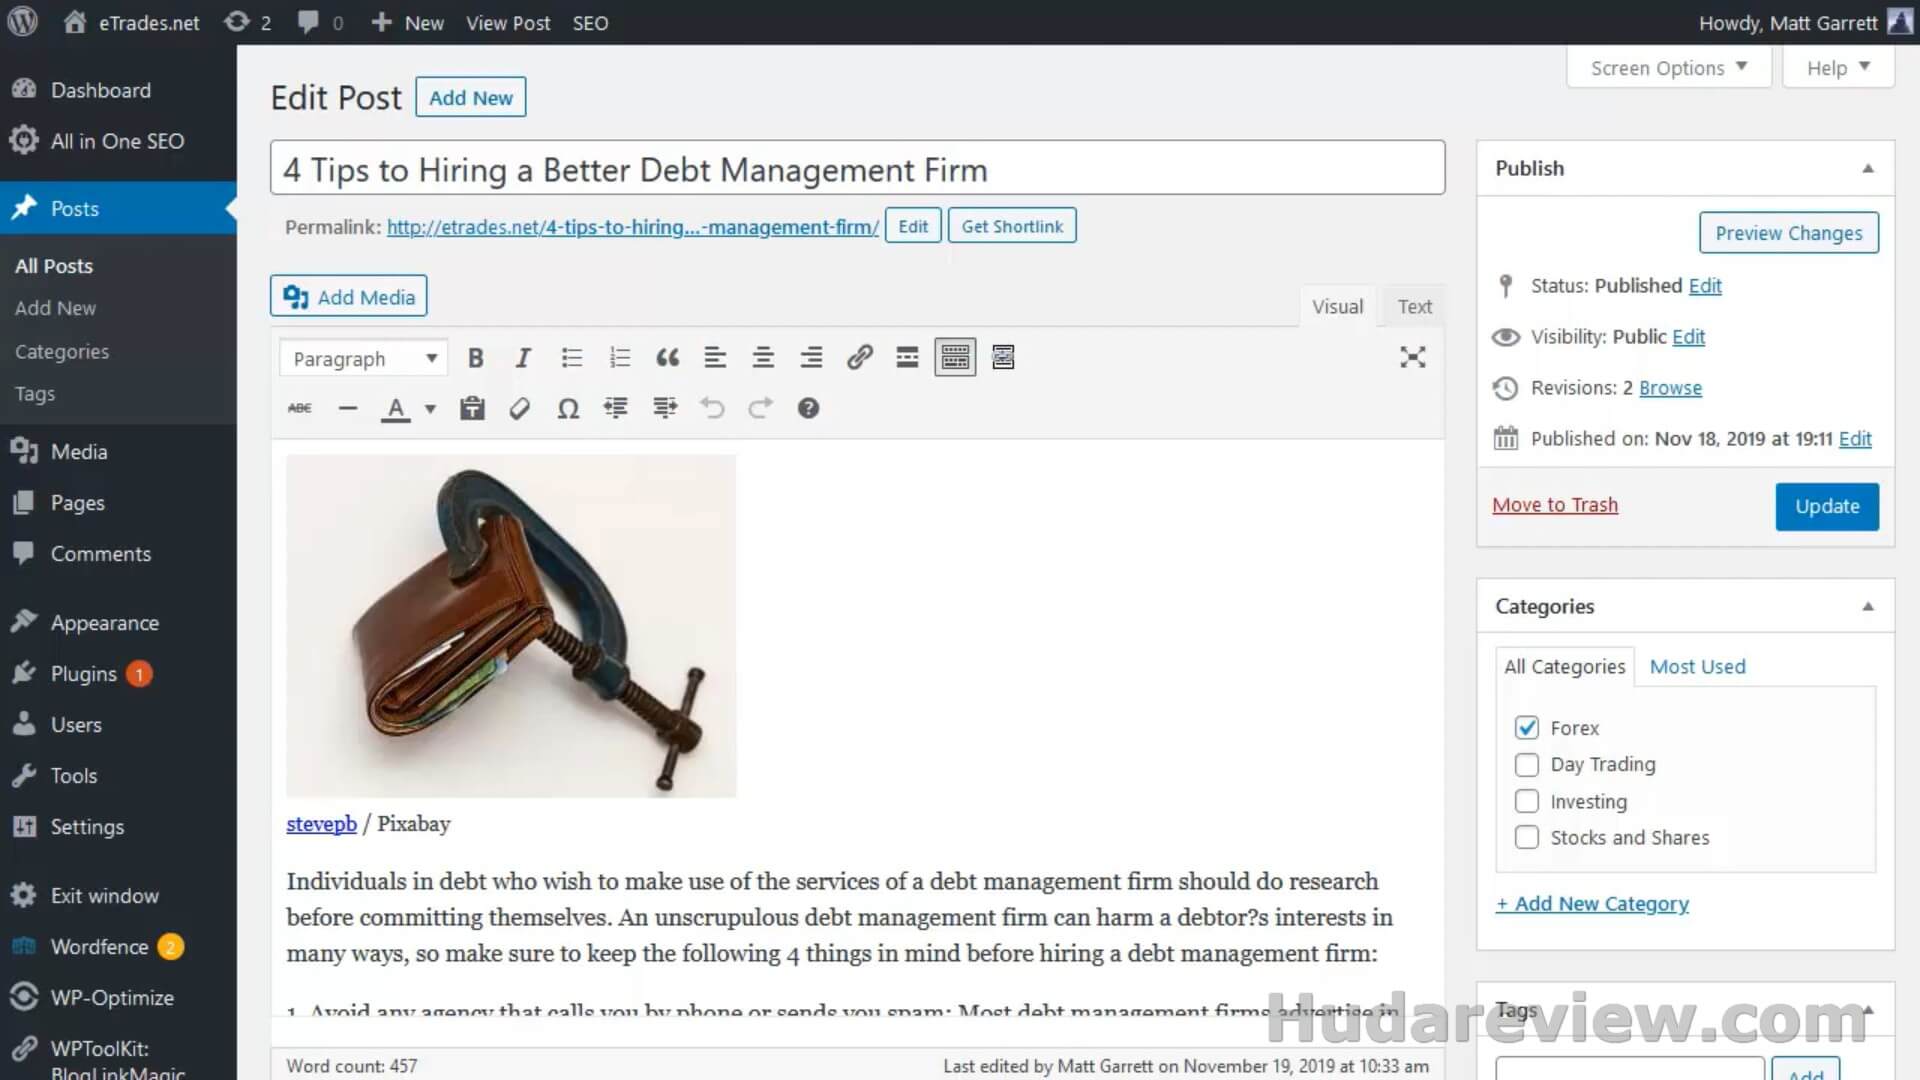Browse post revisions

coord(1669,388)
